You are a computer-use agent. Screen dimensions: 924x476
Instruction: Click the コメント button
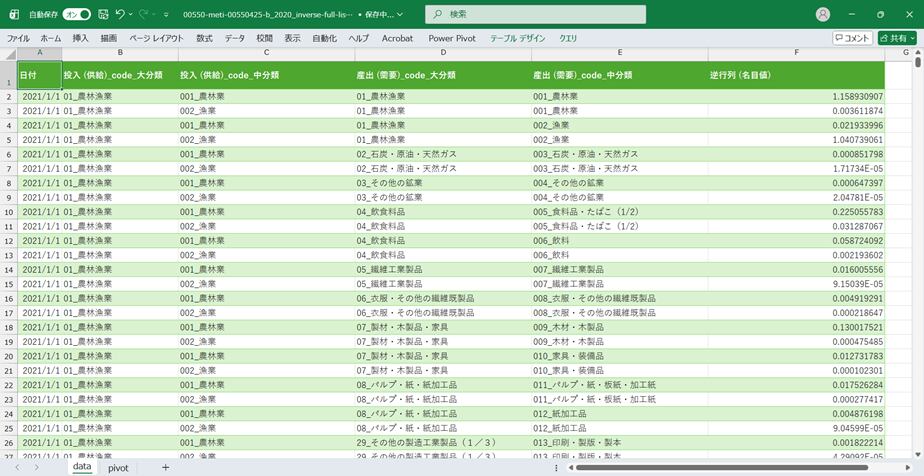(852, 38)
